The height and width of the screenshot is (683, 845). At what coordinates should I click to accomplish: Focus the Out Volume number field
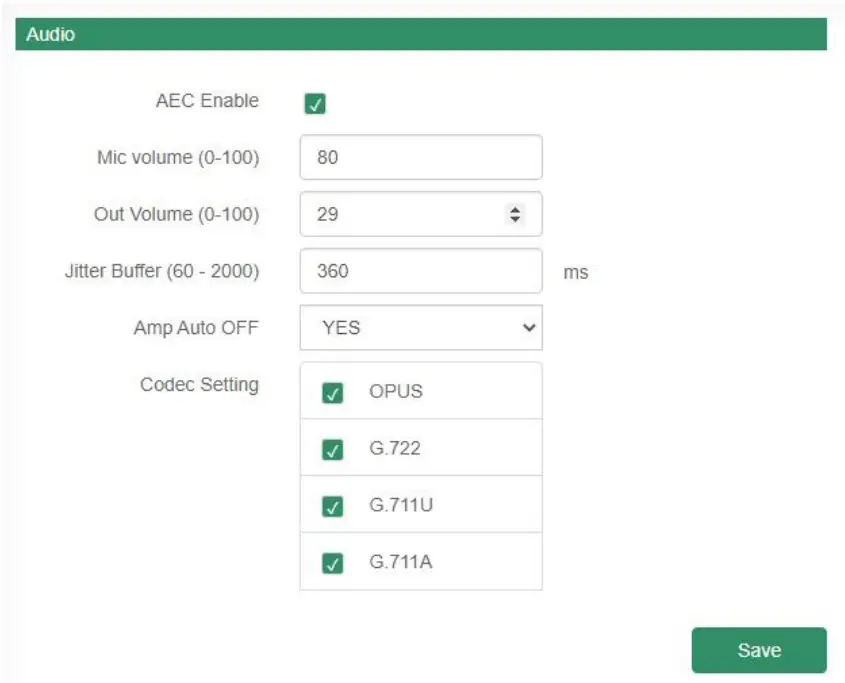coord(400,214)
